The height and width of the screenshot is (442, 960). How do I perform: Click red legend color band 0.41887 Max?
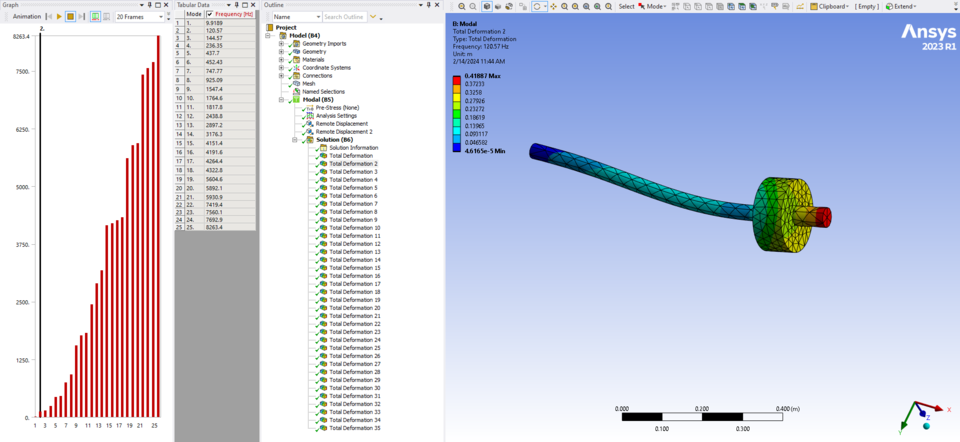pos(457,80)
